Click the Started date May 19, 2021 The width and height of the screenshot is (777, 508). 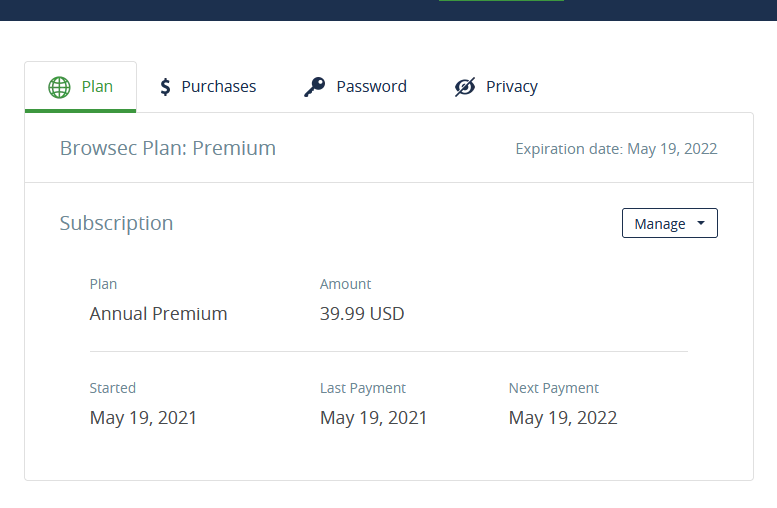pos(143,418)
